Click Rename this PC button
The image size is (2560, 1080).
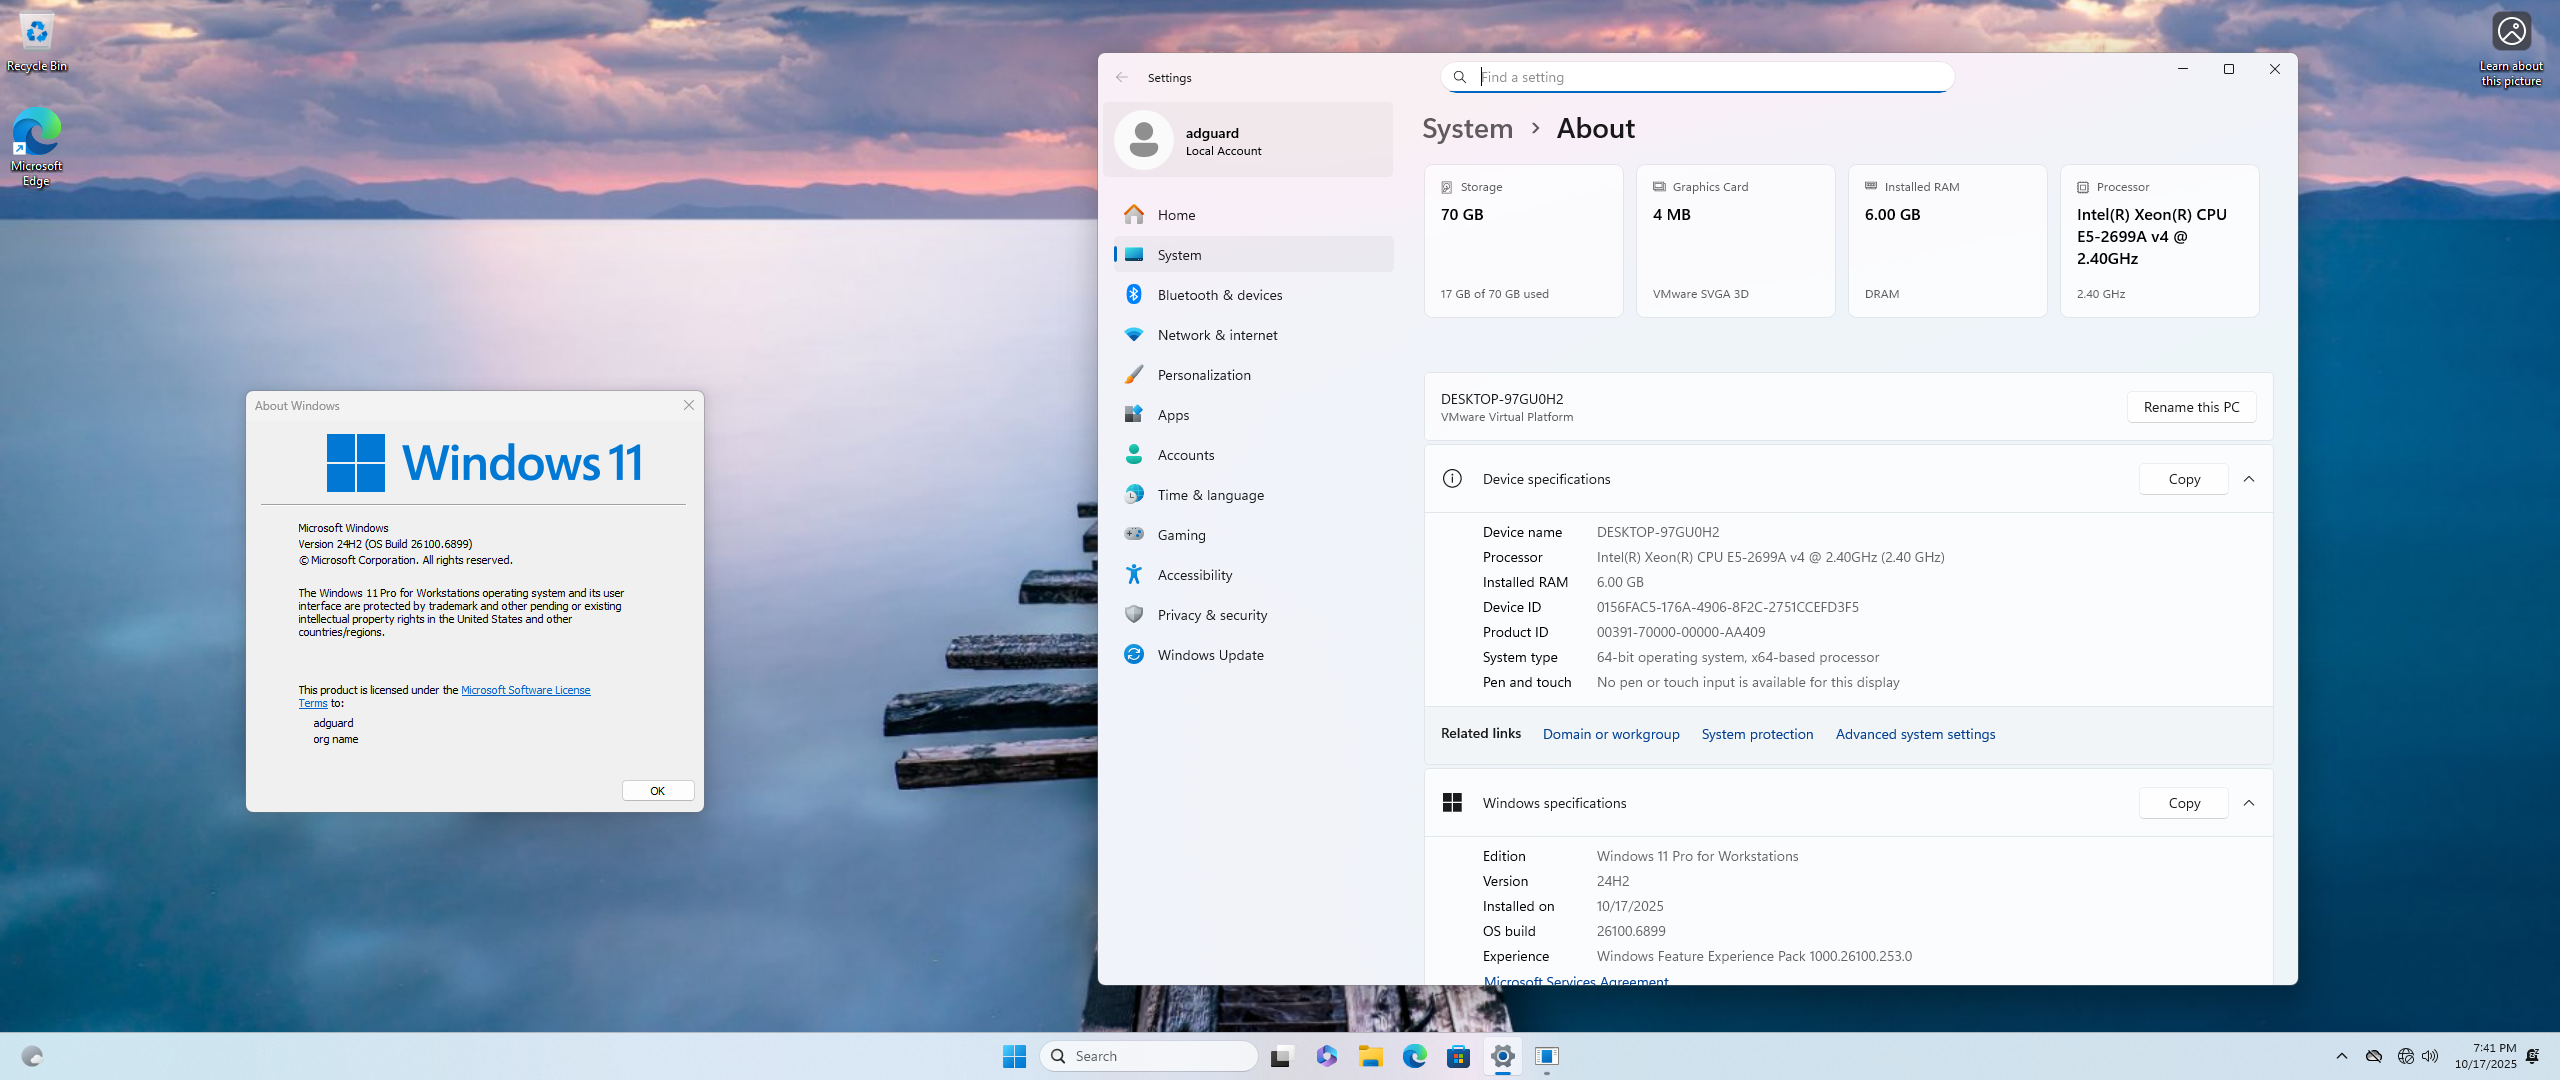tap(2191, 407)
